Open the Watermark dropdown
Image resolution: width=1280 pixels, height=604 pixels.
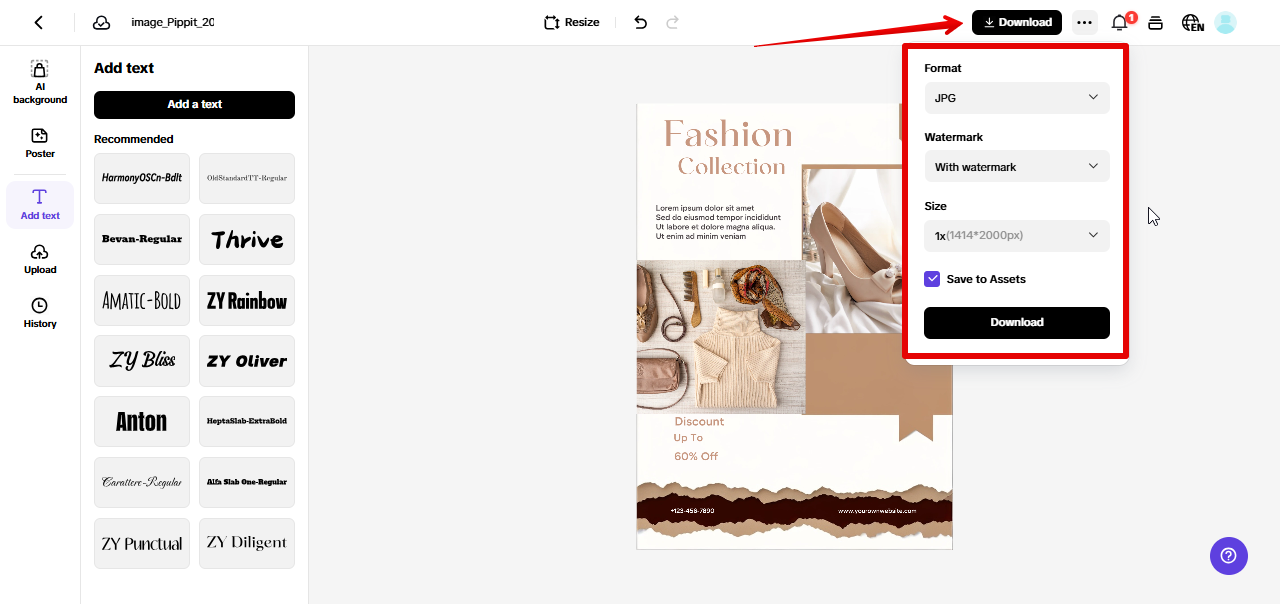(x=1016, y=166)
